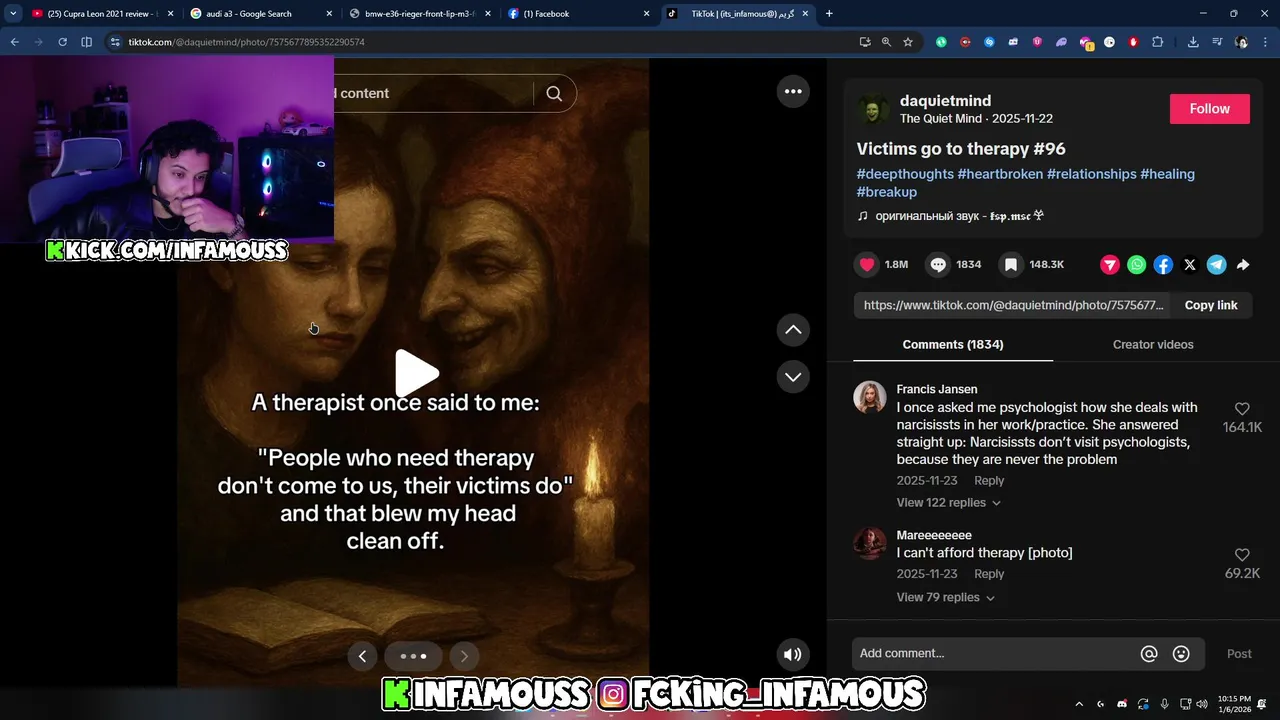Viewport: 1280px width, 720px height.
Task: Open the #breakup hashtag
Action: click(x=887, y=192)
